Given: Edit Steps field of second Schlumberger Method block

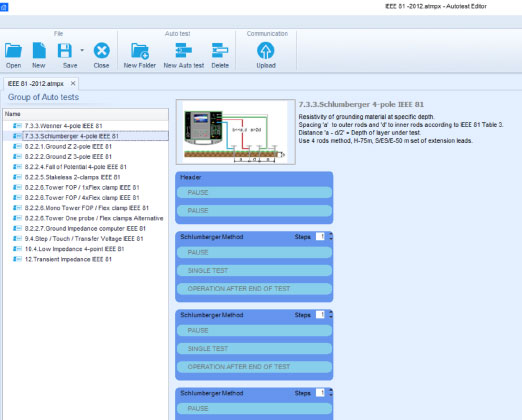Looking at the screenshot, I should point(320,315).
